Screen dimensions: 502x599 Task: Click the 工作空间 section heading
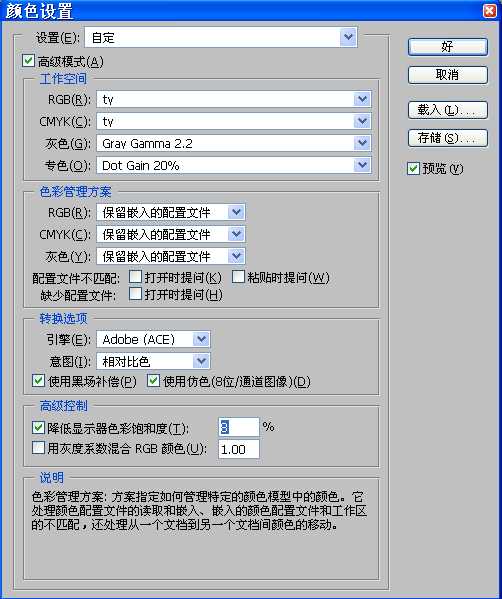pos(63,79)
